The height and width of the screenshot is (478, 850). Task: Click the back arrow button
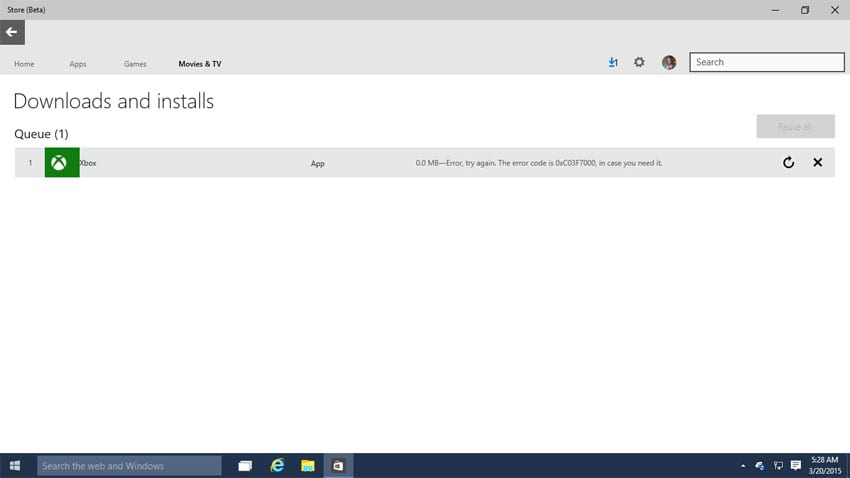12,32
